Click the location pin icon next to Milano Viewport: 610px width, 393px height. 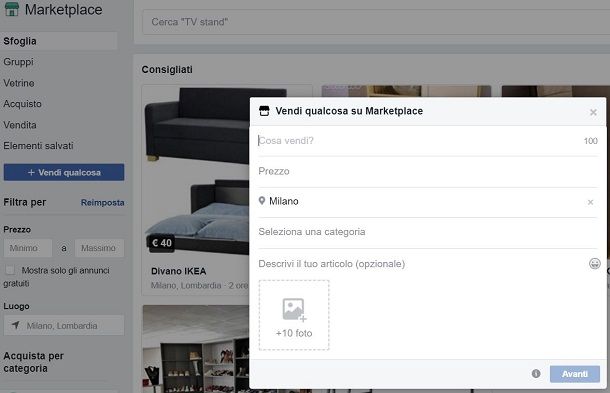[x=262, y=201]
